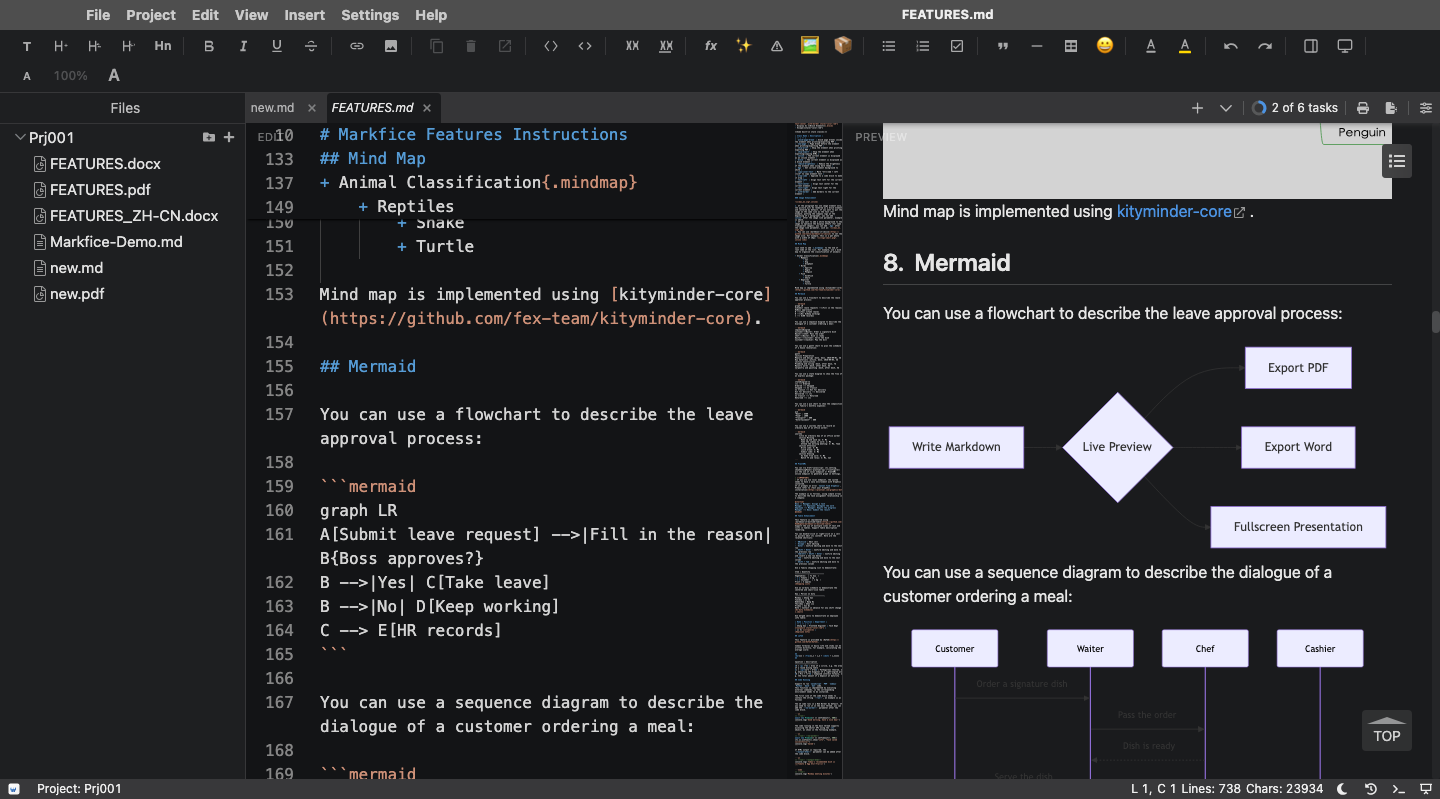Open table of contents list button in preview

(x=1397, y=161)
